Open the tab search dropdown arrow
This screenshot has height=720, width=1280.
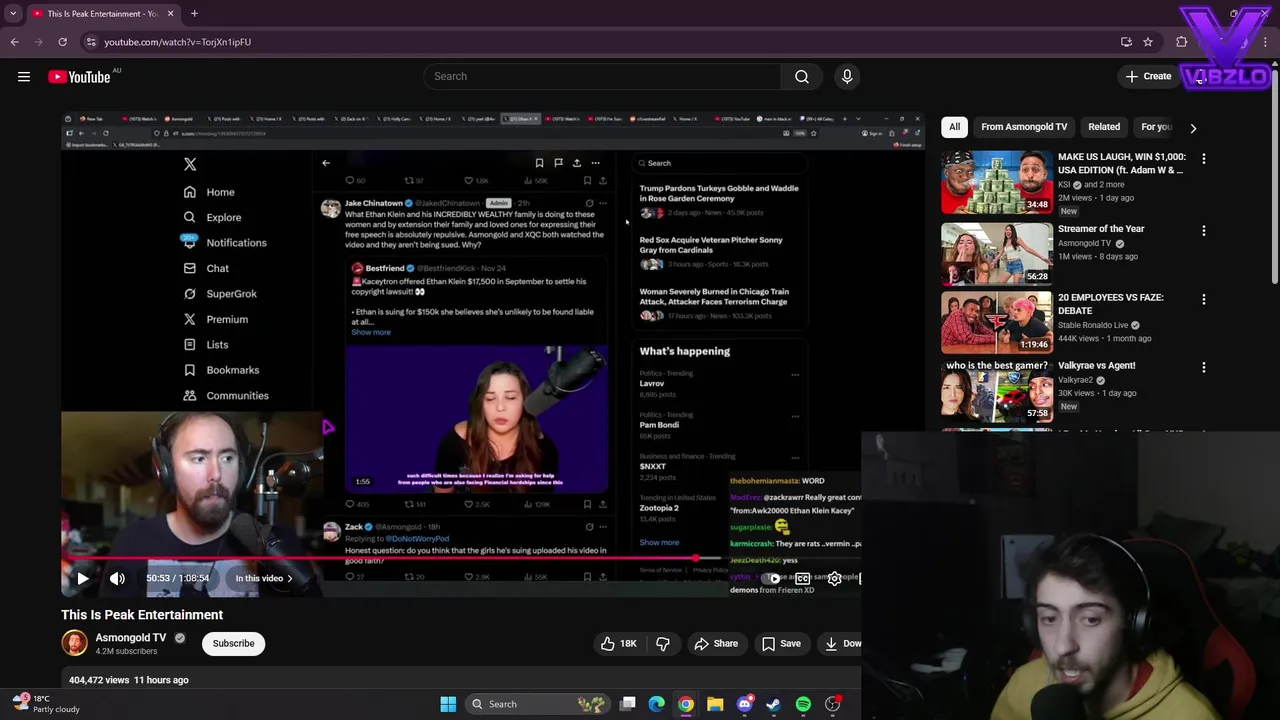13,13
